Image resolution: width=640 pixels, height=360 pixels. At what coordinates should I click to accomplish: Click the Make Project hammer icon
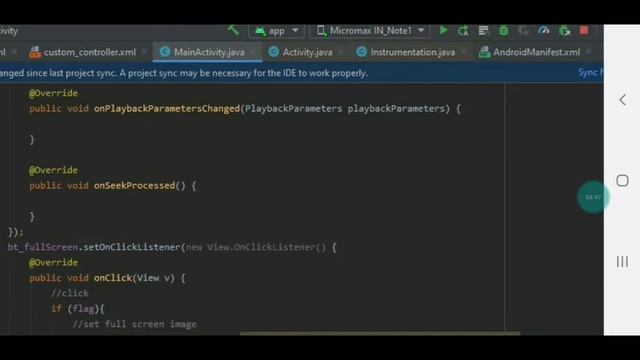[233, 30]
